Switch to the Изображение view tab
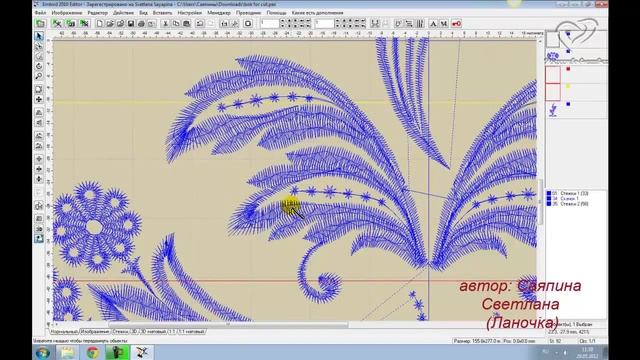This screenshot has width=640, height=360. (x=95, y=332)
